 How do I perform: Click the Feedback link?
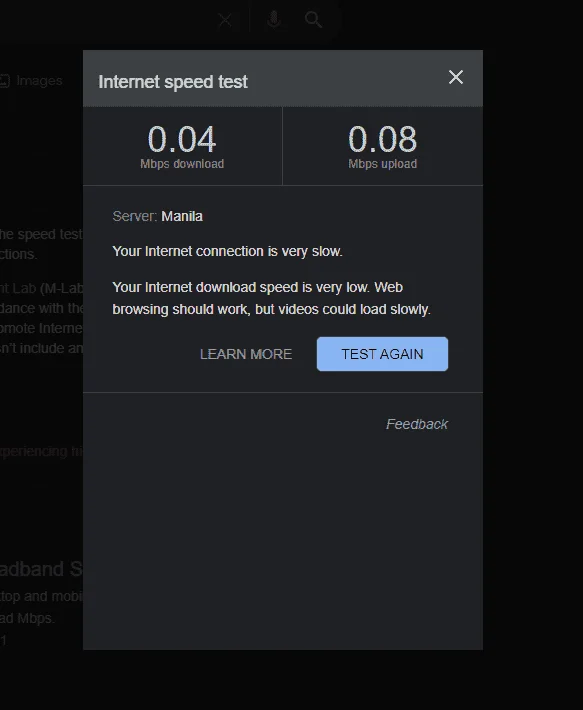click(x=416, y=424)
